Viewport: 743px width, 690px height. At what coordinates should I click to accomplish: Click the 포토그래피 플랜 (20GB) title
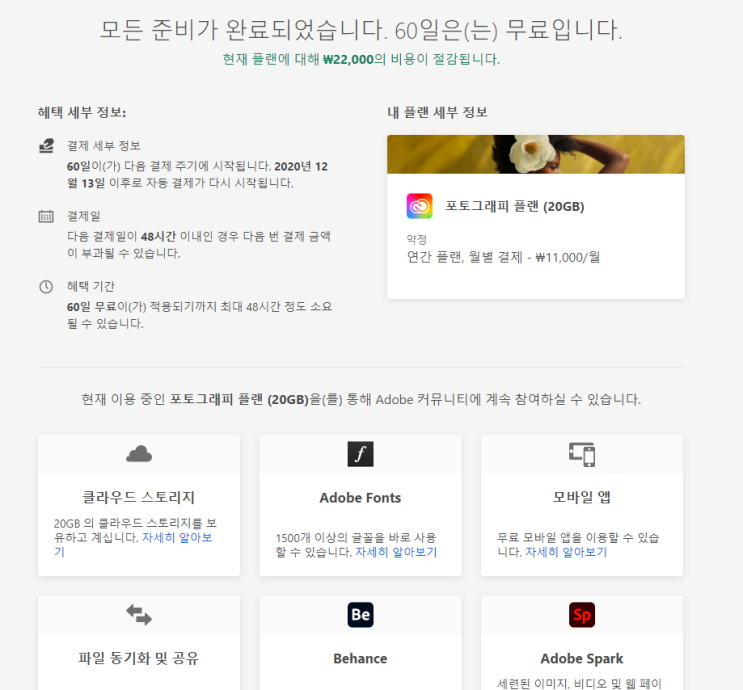[x=515, y=207]
